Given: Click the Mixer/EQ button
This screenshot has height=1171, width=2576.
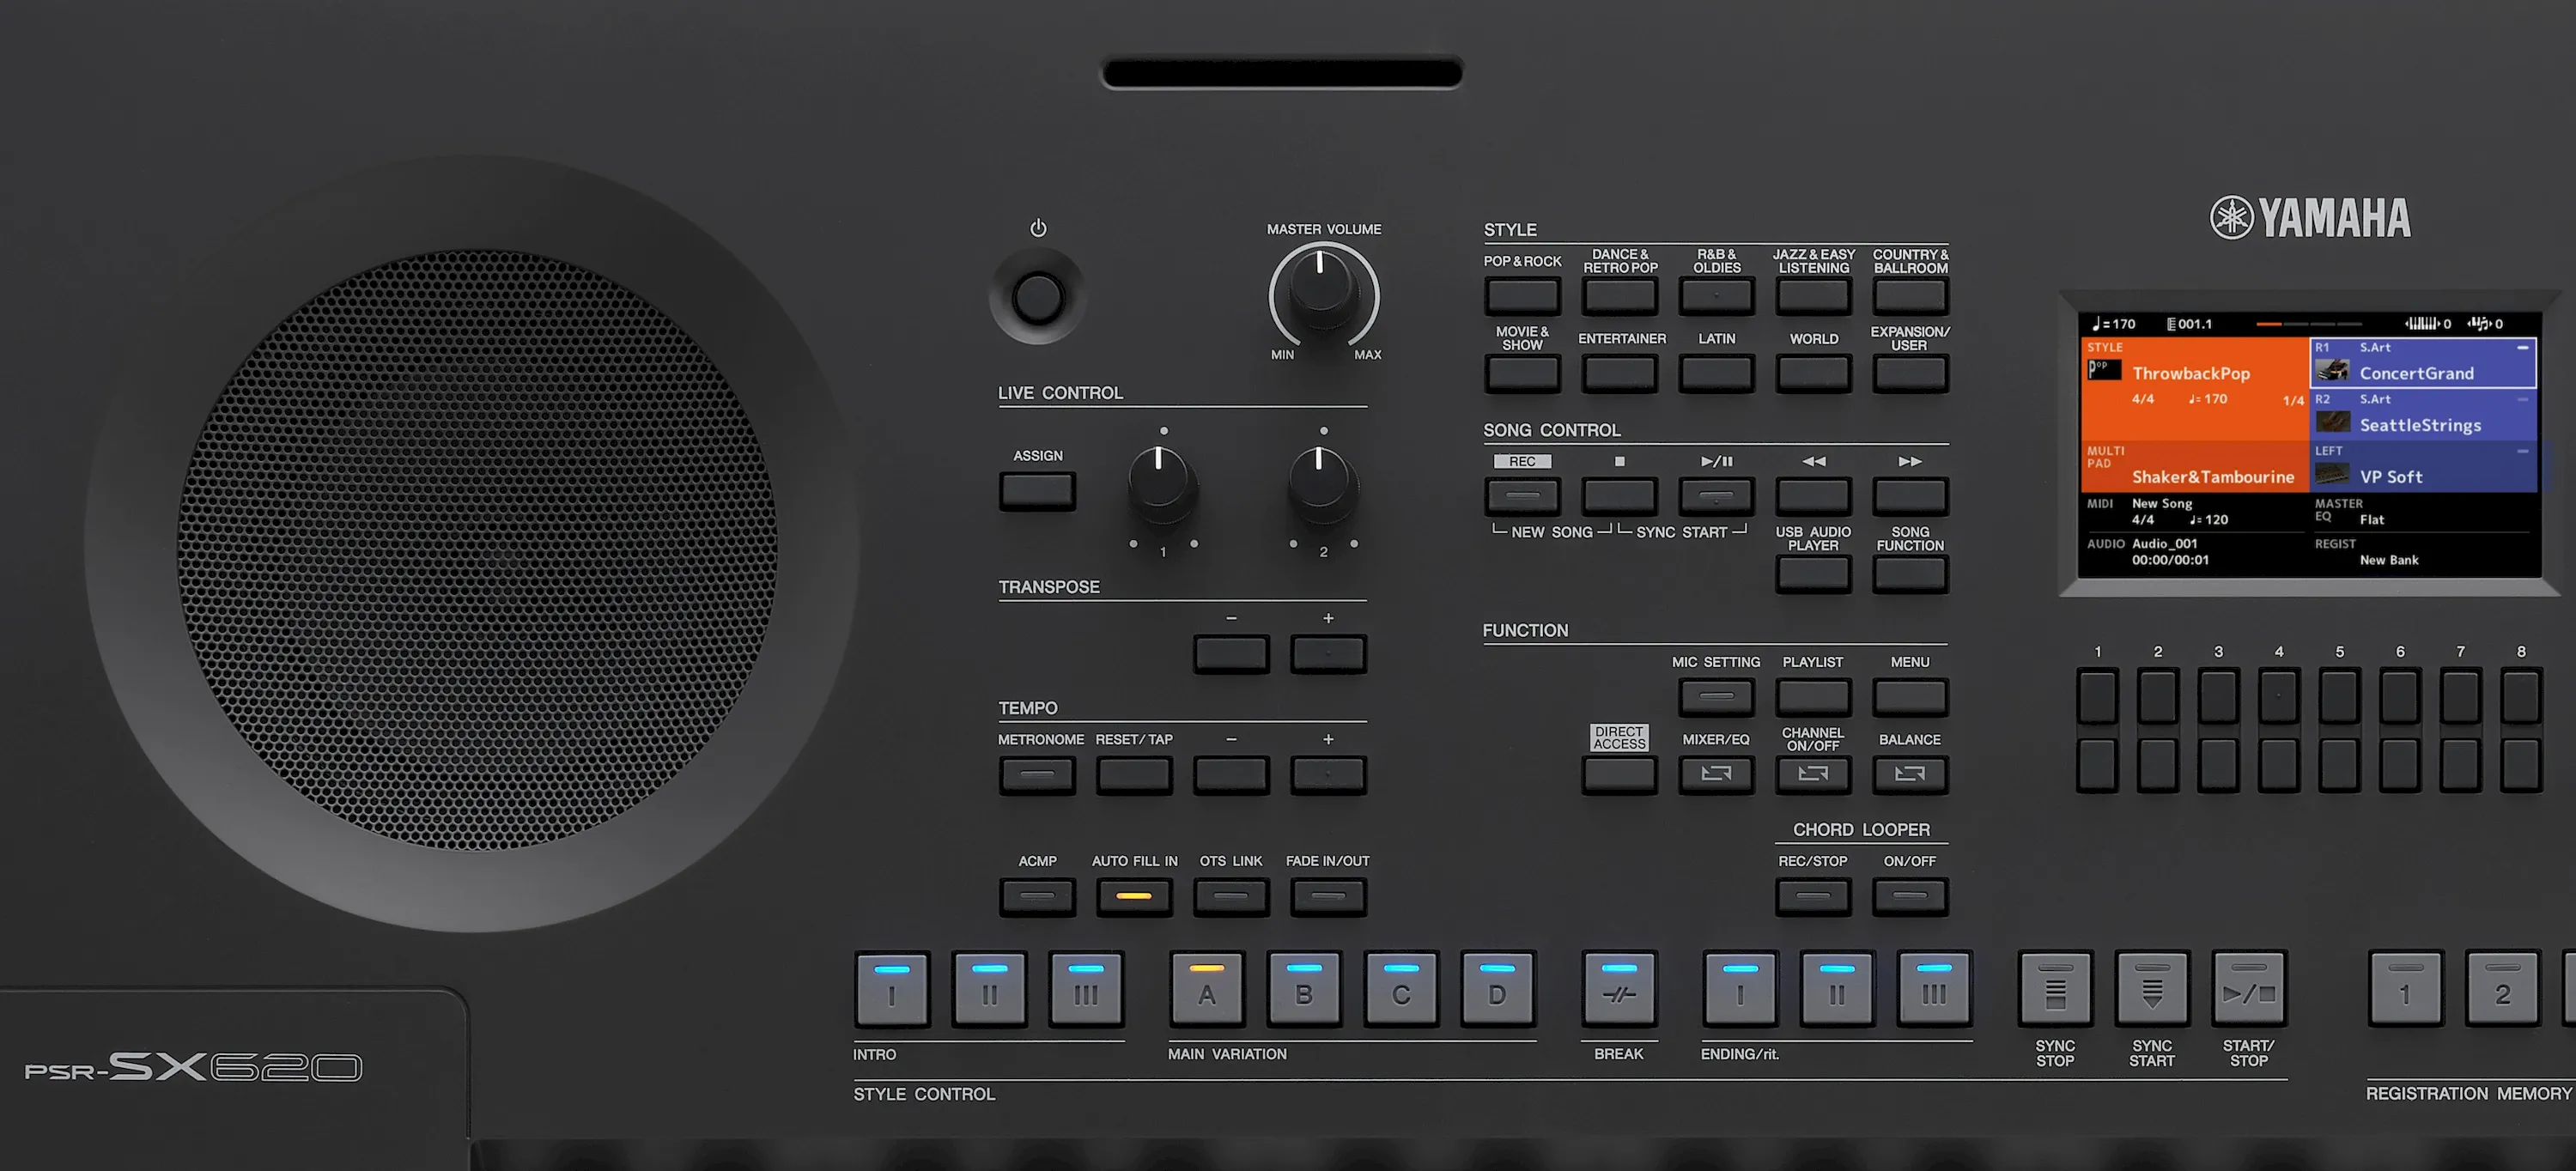Looking at the screenshot, I should (1716, 774).
